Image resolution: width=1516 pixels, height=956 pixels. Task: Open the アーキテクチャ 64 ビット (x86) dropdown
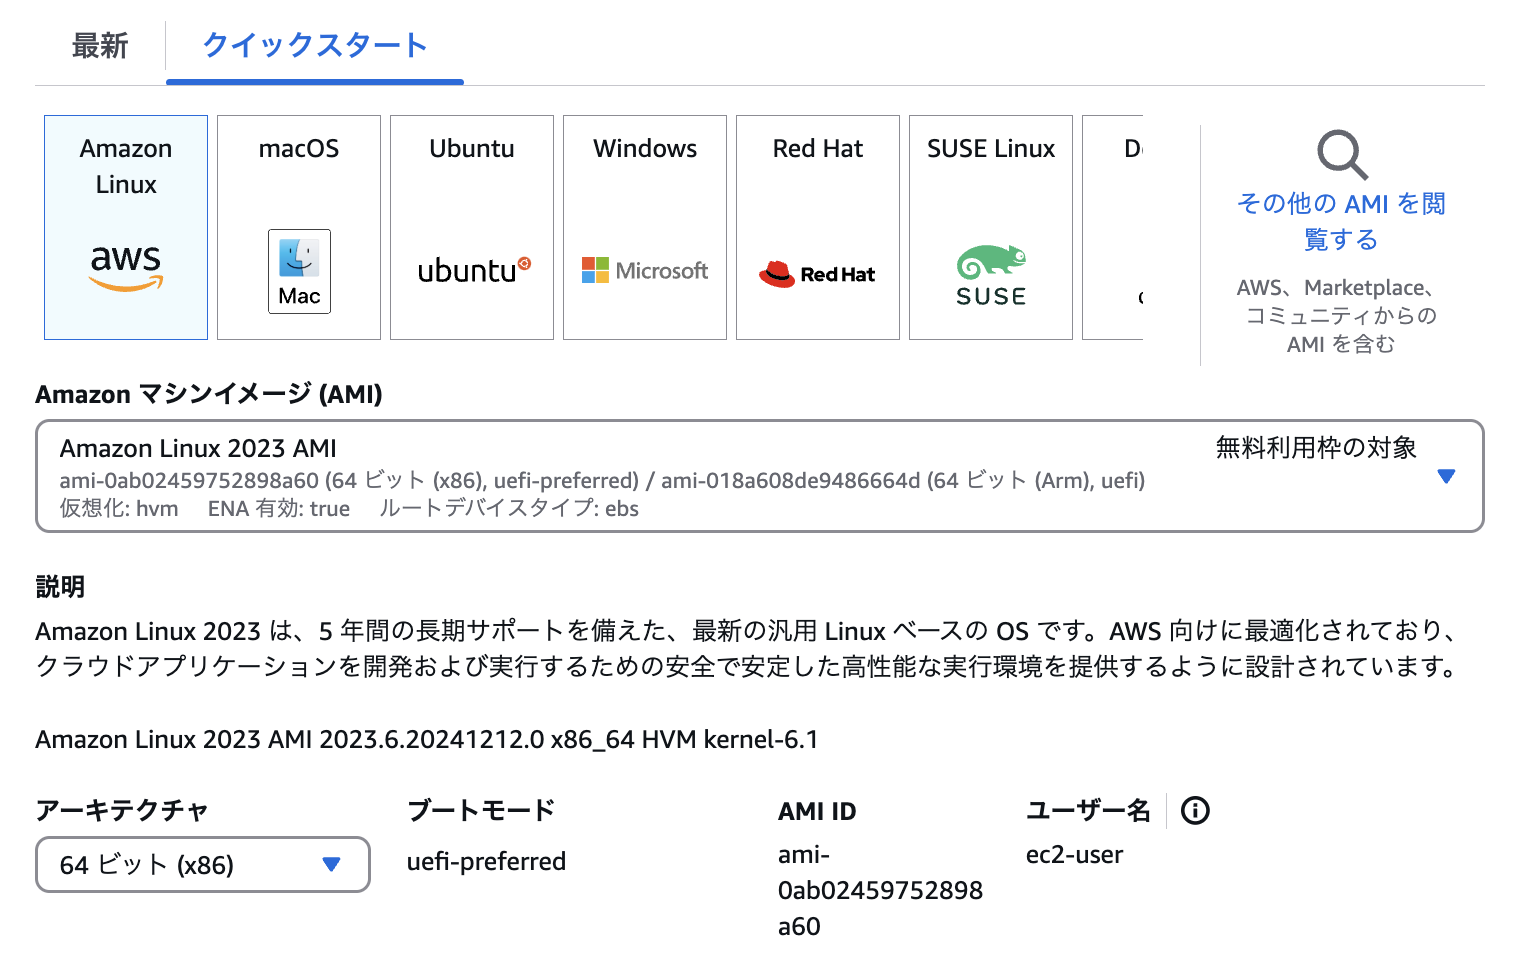pos(203,864)
